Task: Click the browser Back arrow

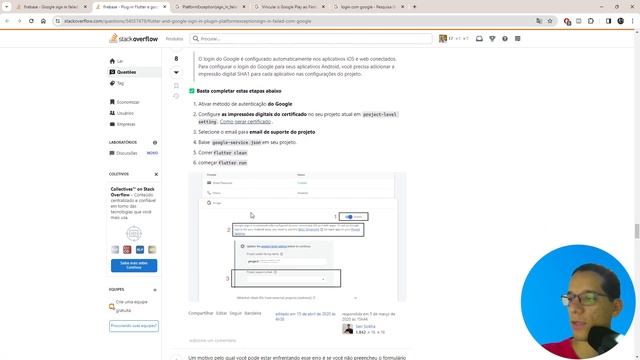Action: 7,21
